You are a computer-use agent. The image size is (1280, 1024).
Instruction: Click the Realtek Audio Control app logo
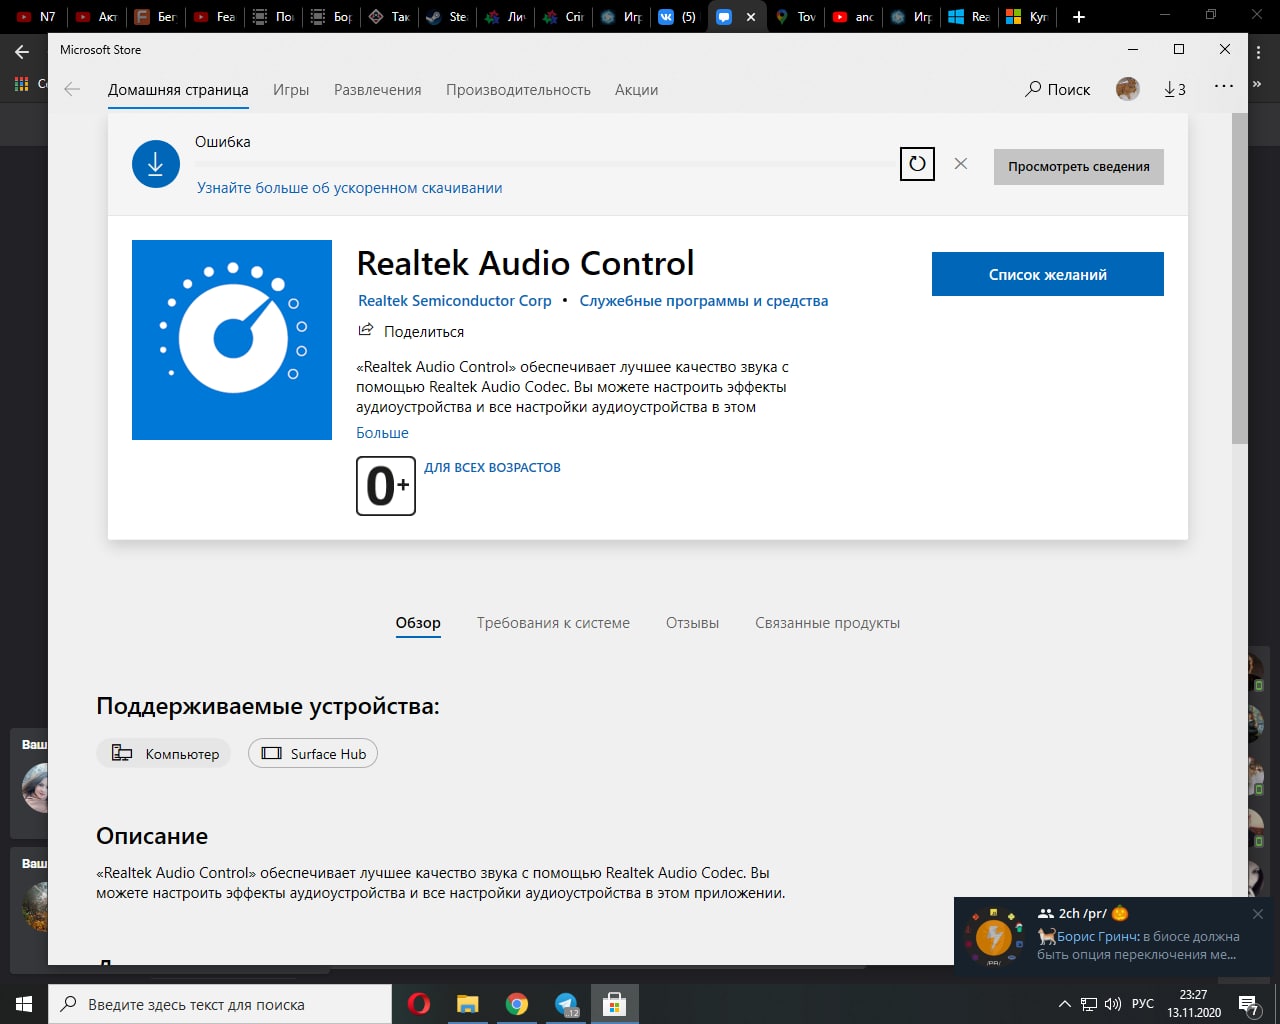coord(232,340)
